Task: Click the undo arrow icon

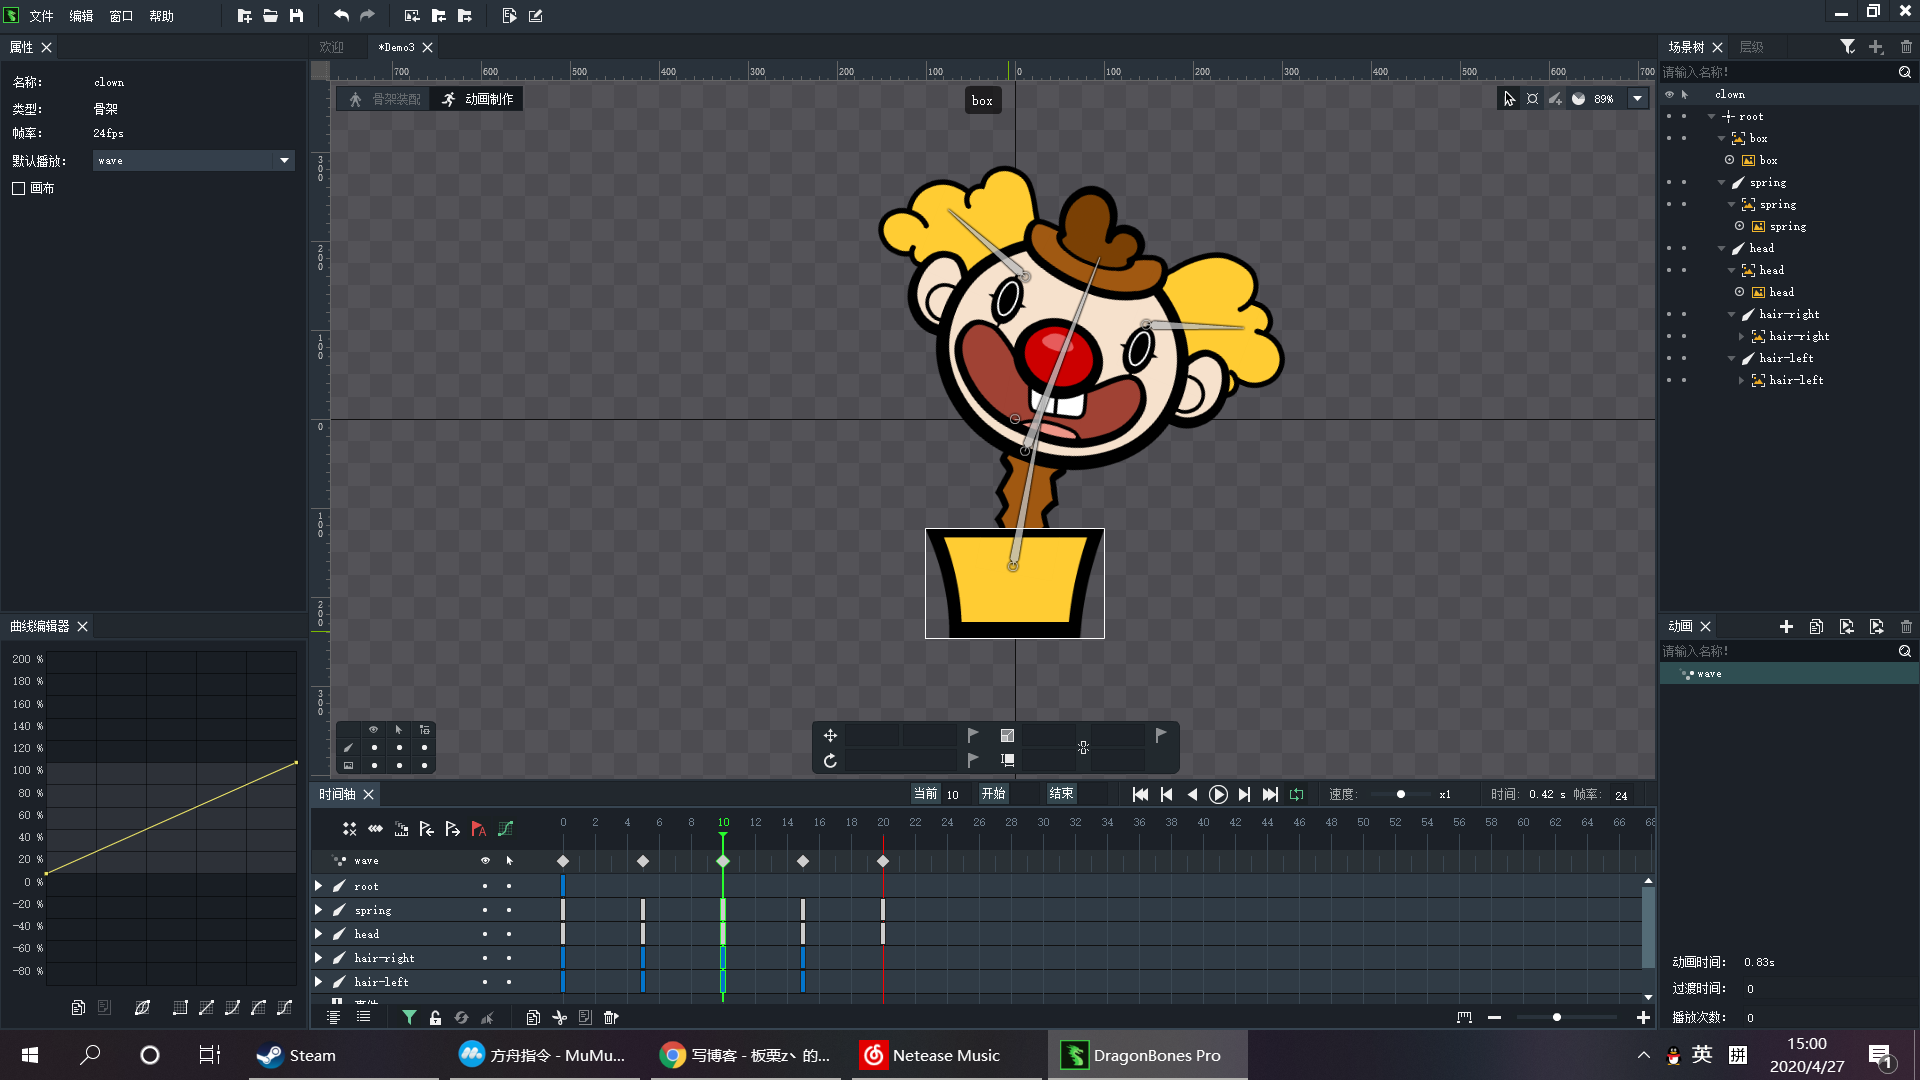Action: (x=341, y=15)
